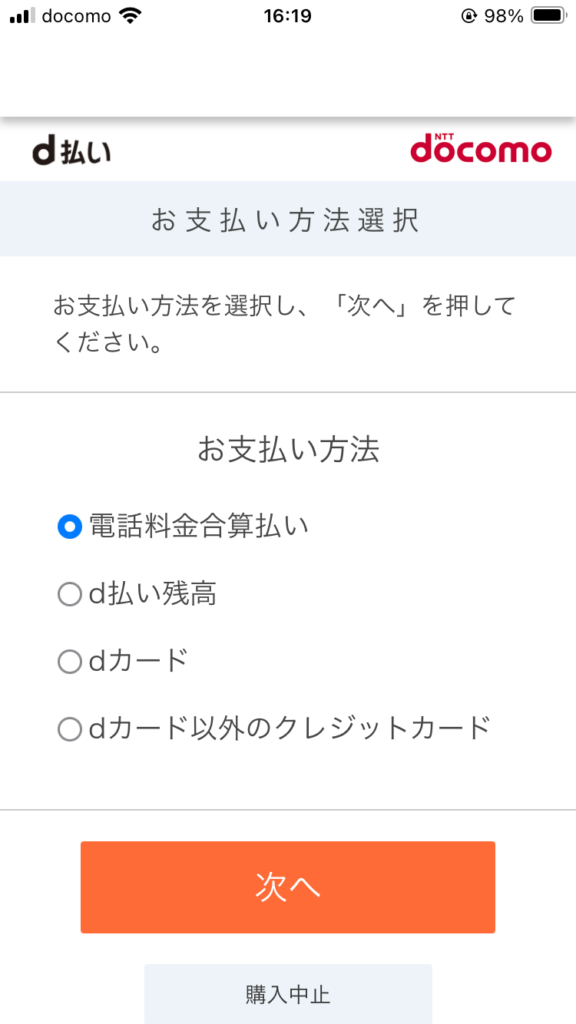Select the dカード radio button
This screenshot has height=1024, width=576.
coord(69,661)
